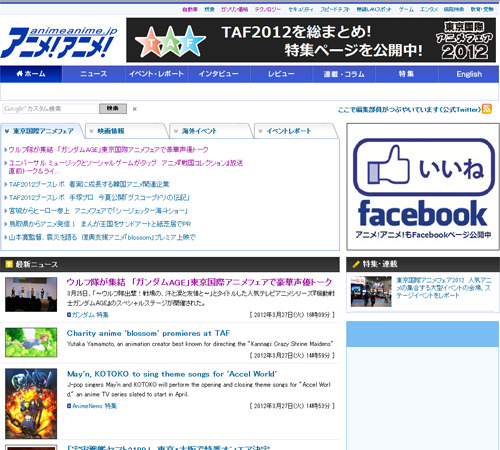Open the ユニバーサル ミュージック戦国コレクション link
500x450 pixels.
(x=126, y=167)
